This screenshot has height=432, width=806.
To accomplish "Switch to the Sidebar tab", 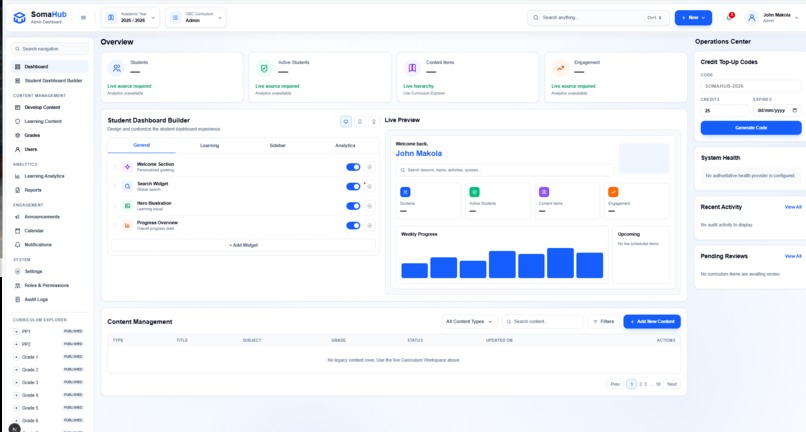I will [x=278, y=146].
